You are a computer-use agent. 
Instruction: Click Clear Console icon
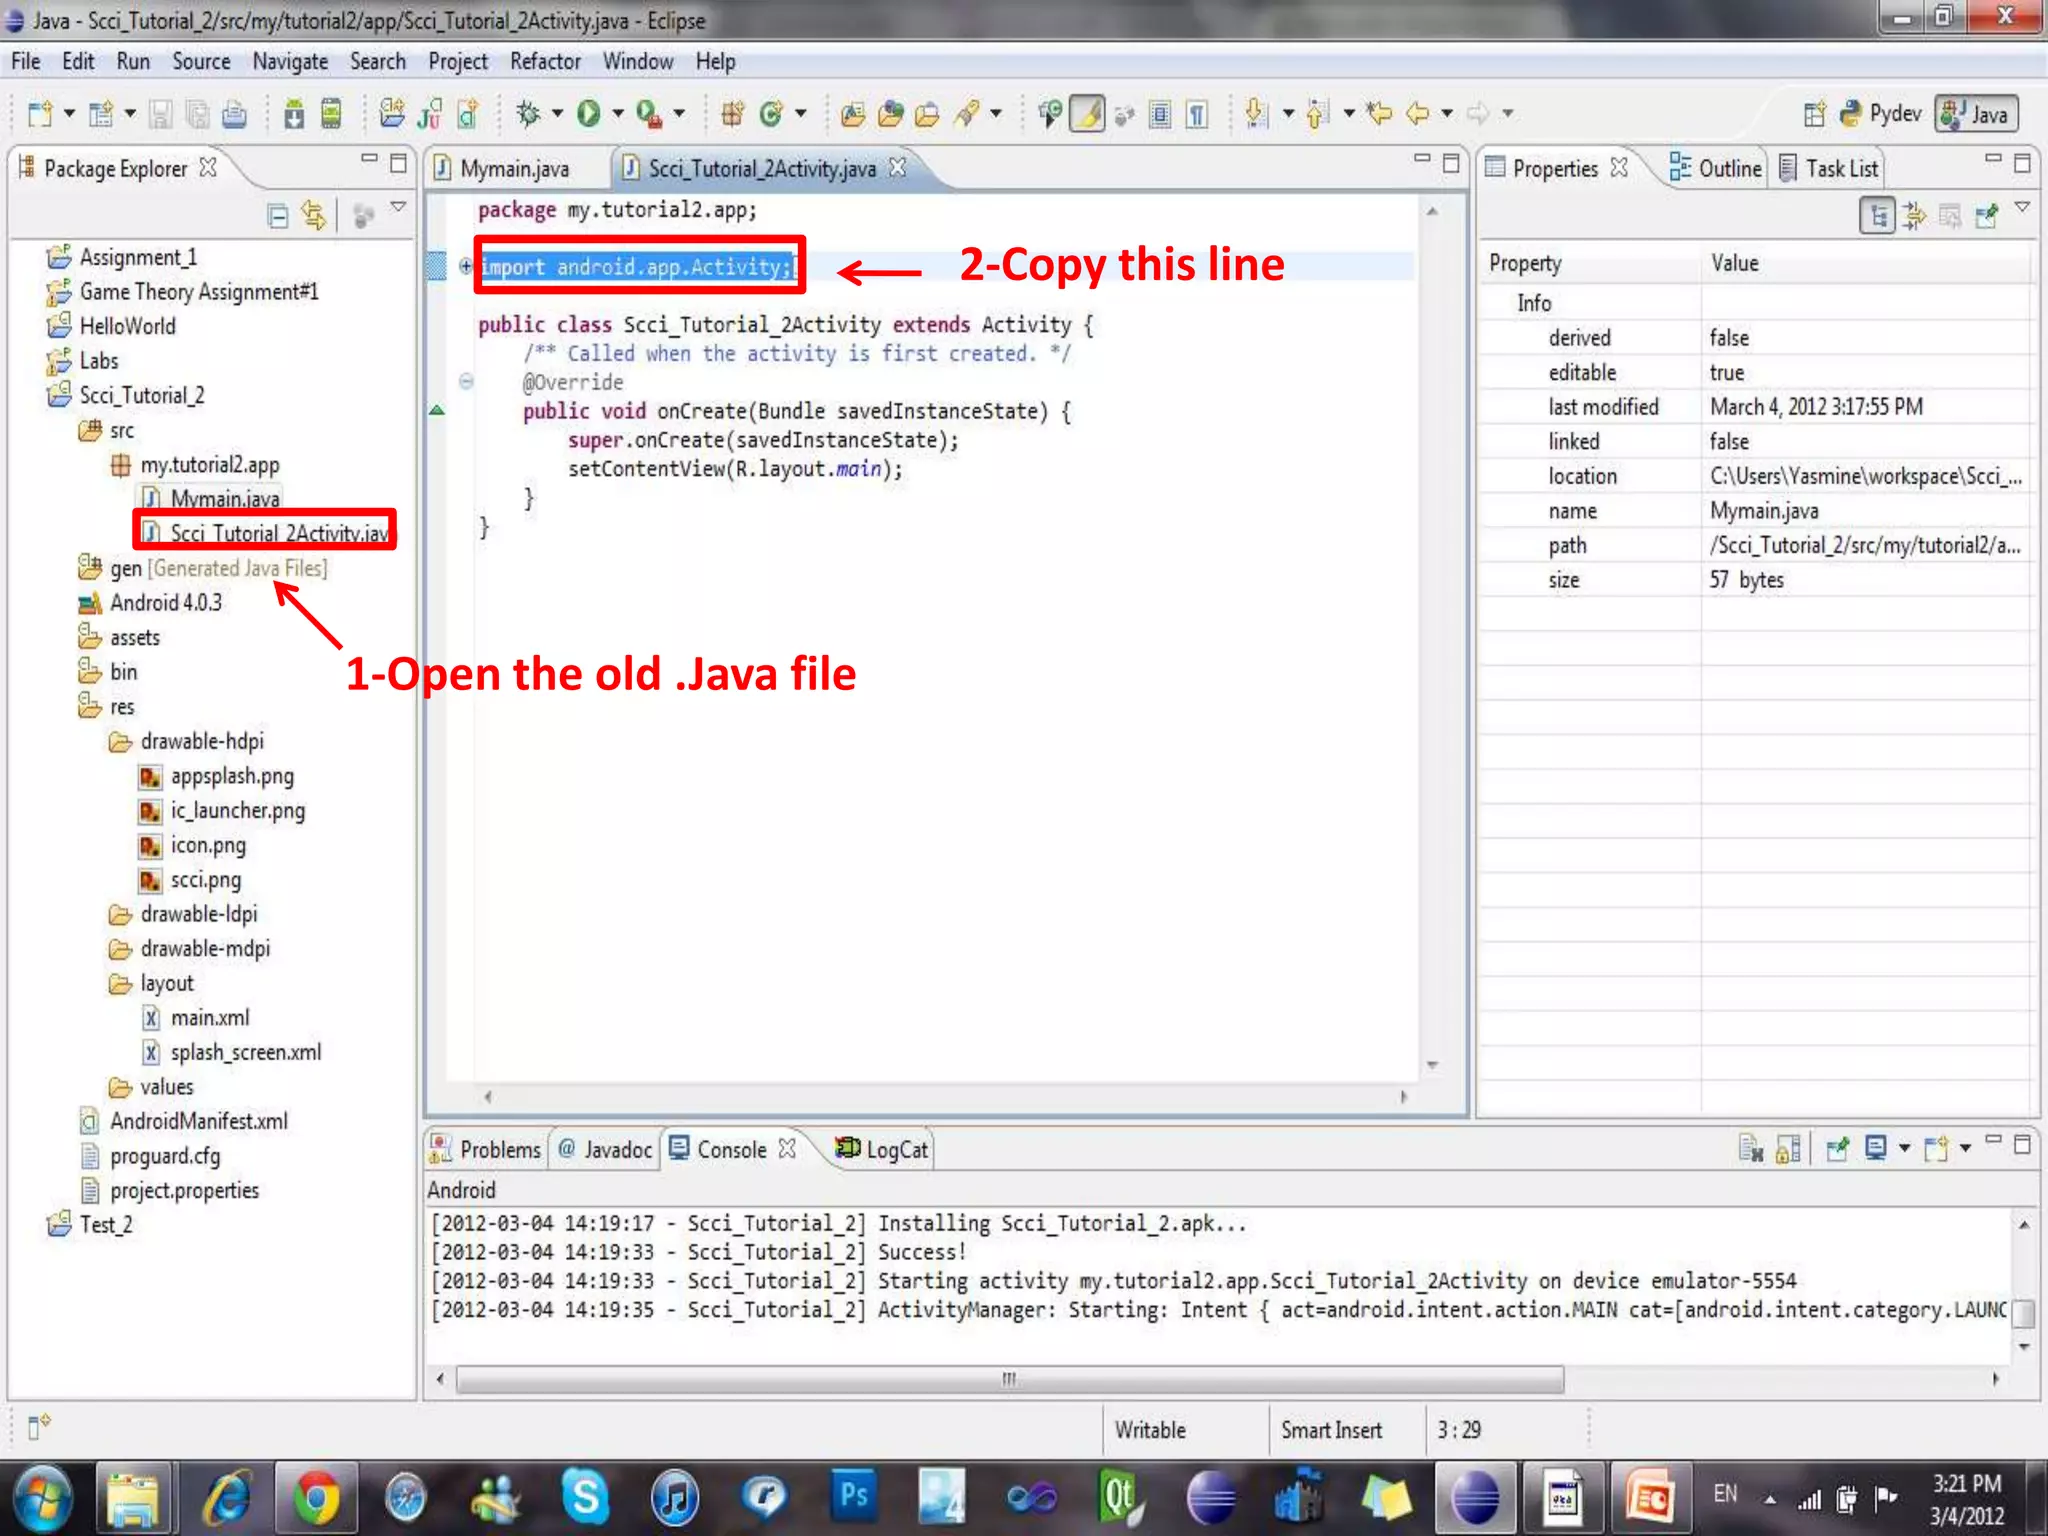pos(1751,1149)
